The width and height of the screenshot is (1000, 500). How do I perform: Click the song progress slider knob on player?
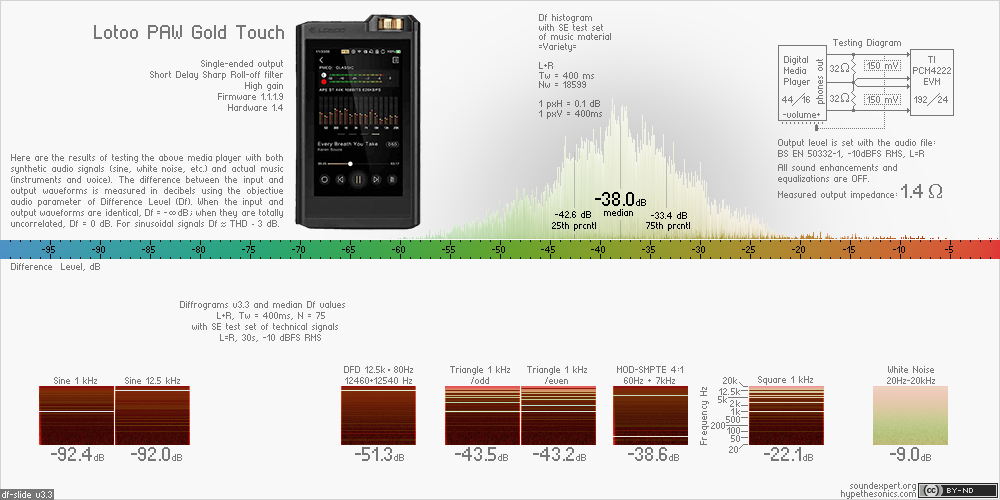point(350,164)
